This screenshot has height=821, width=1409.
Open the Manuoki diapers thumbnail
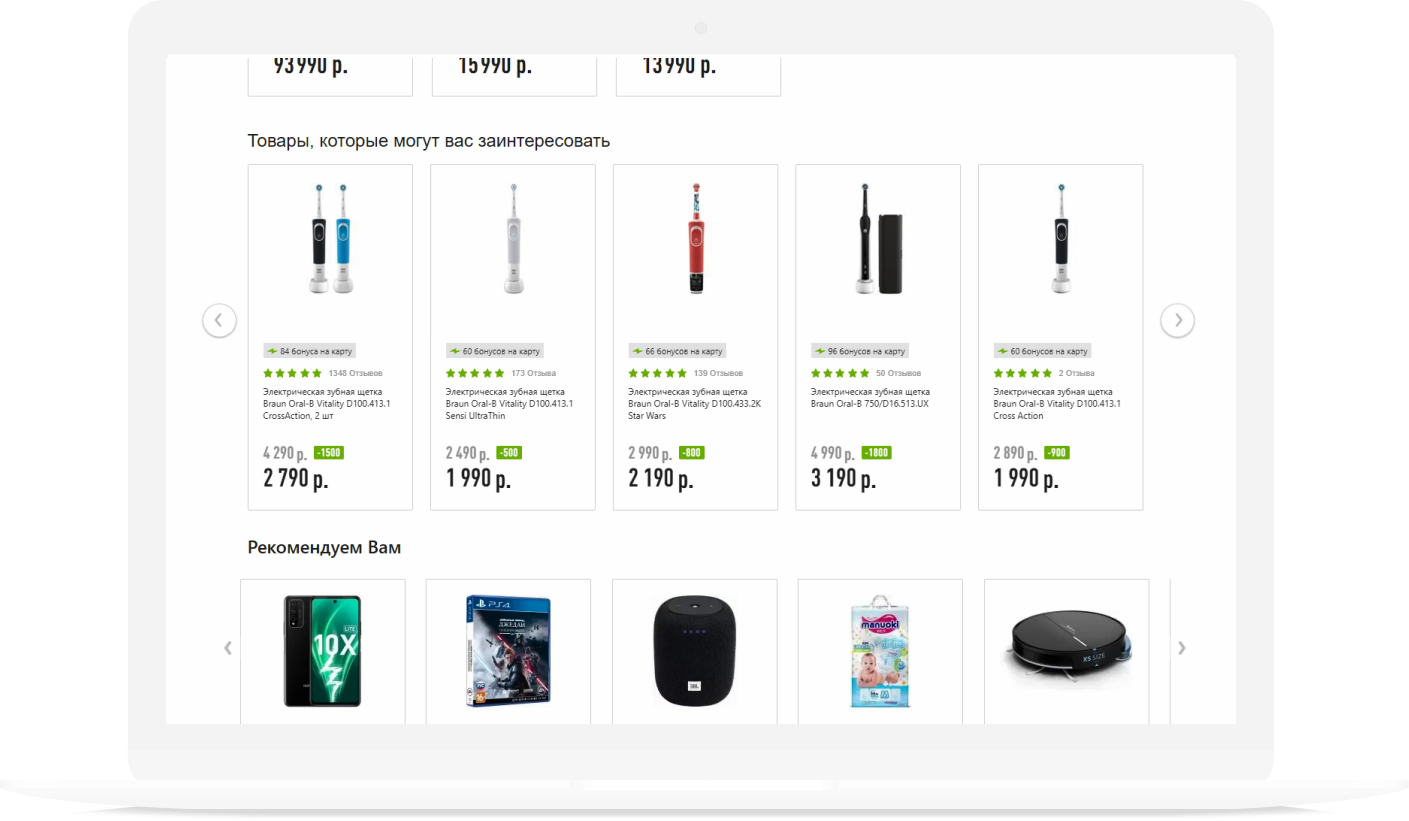pyautogui.click(x=880, y=651)
